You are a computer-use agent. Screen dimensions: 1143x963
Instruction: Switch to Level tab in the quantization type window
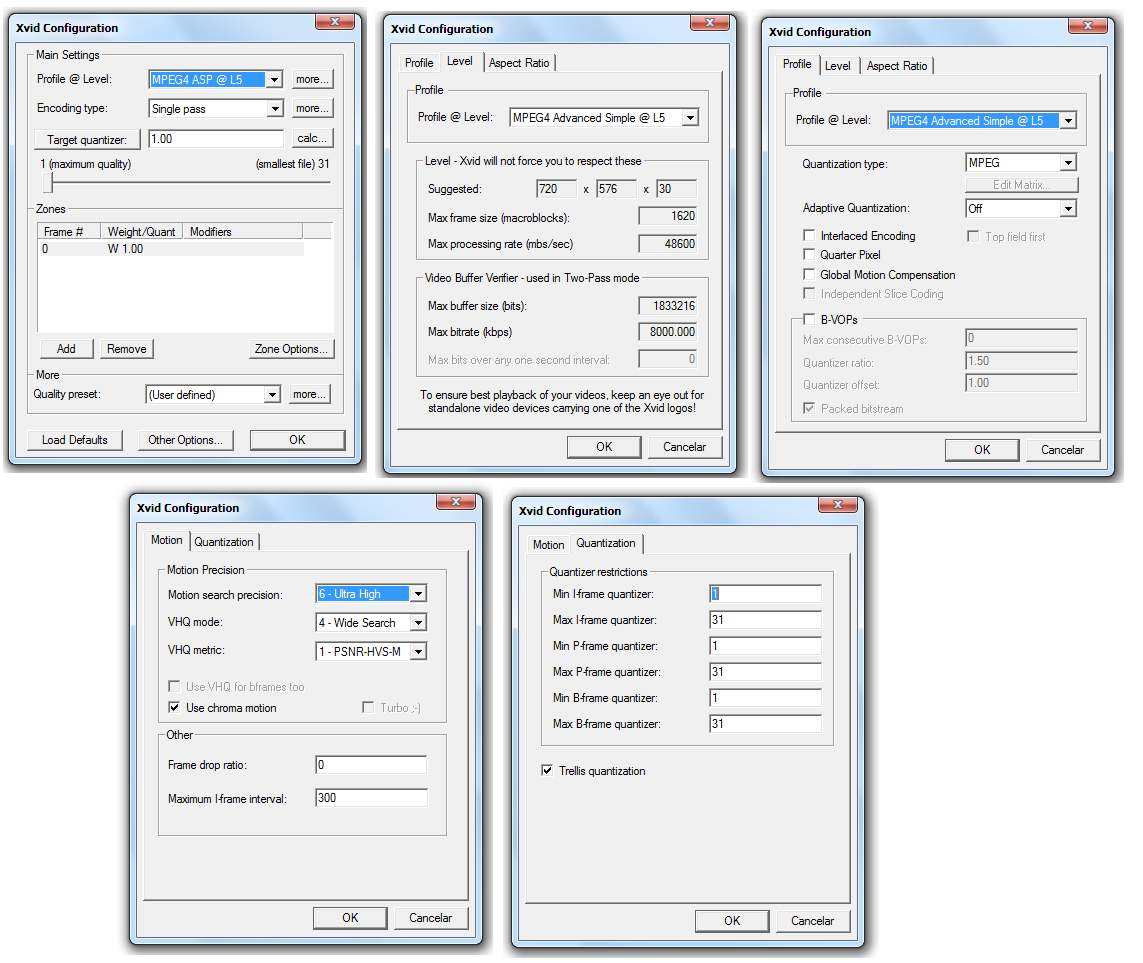(x=838, y=66)
